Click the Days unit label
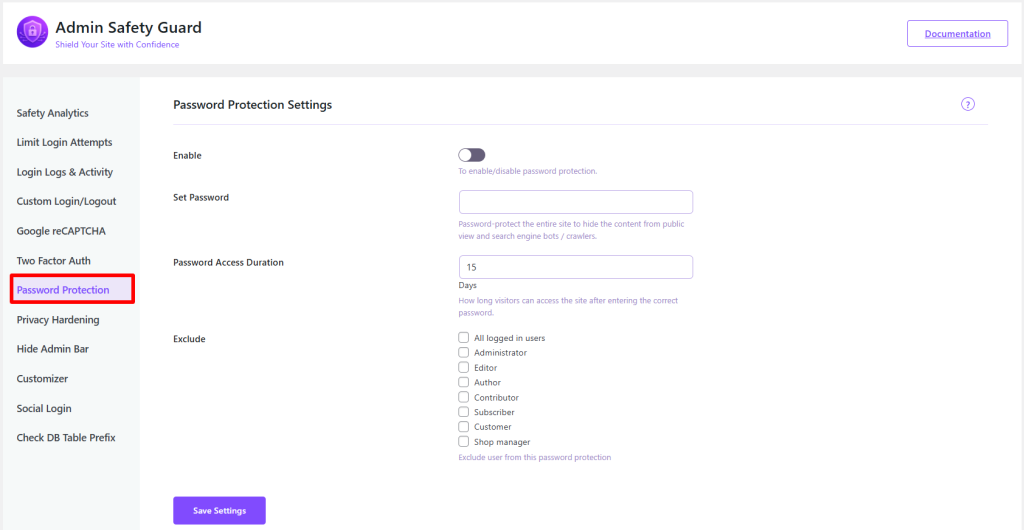 coord(468,286)
